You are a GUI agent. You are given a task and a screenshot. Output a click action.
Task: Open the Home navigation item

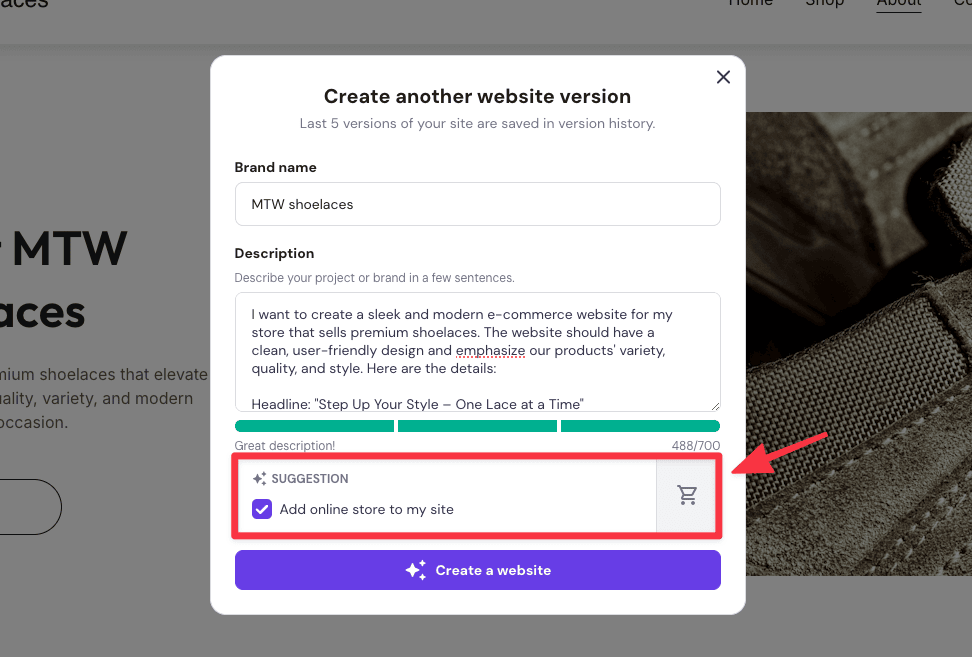[751, 5]
